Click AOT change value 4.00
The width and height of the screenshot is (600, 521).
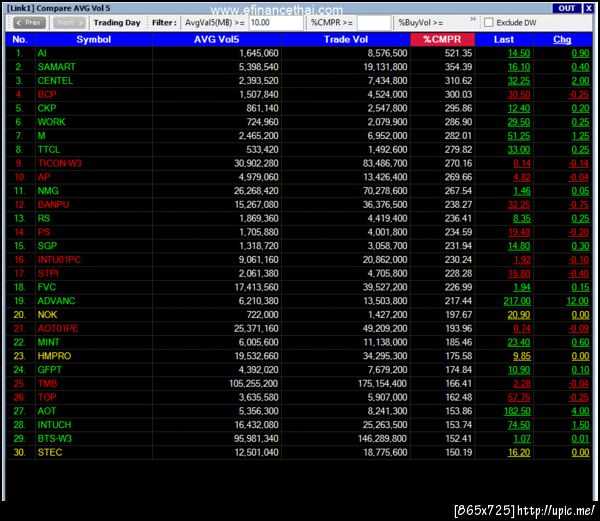(x=580, y=411)
